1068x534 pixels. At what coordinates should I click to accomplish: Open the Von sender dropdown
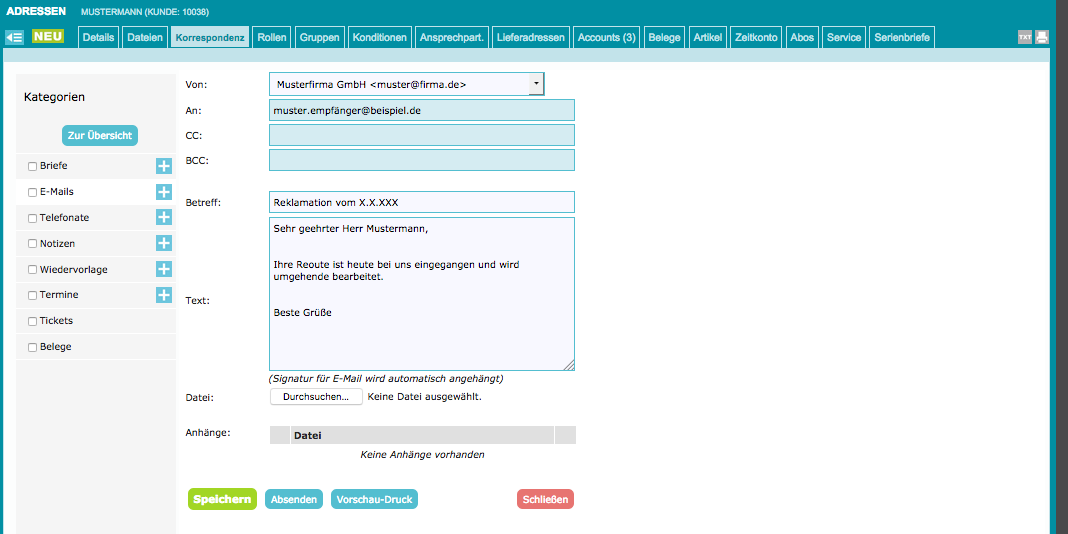pyautogui.click(x=536, y=84)
